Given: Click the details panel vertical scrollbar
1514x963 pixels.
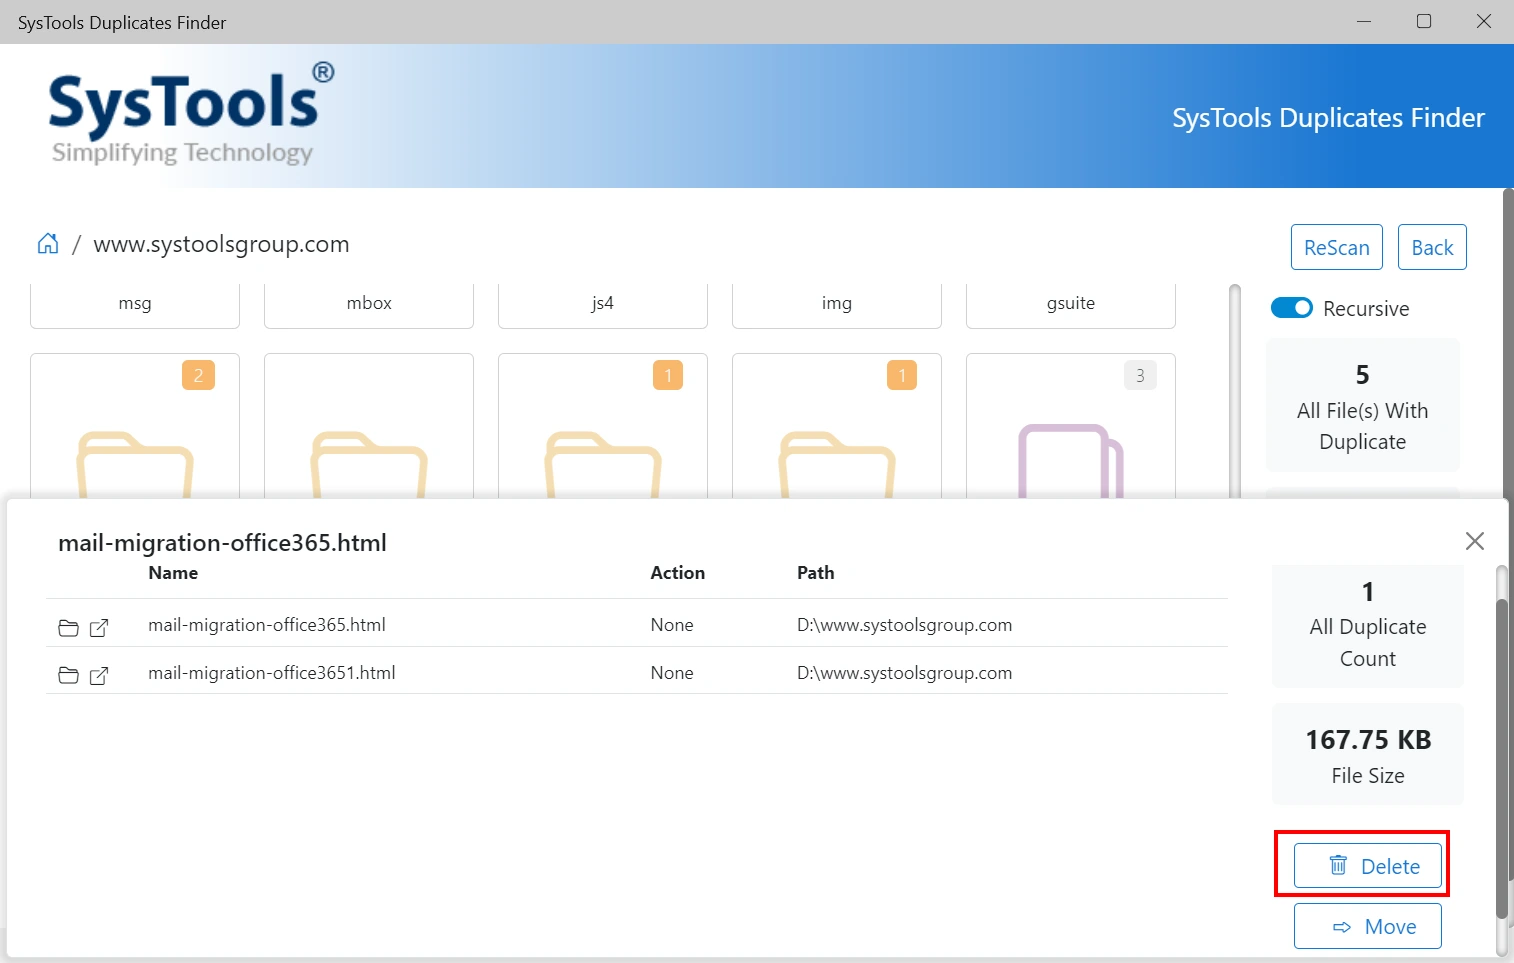Looking at the screenshot, I should 1501,760.
